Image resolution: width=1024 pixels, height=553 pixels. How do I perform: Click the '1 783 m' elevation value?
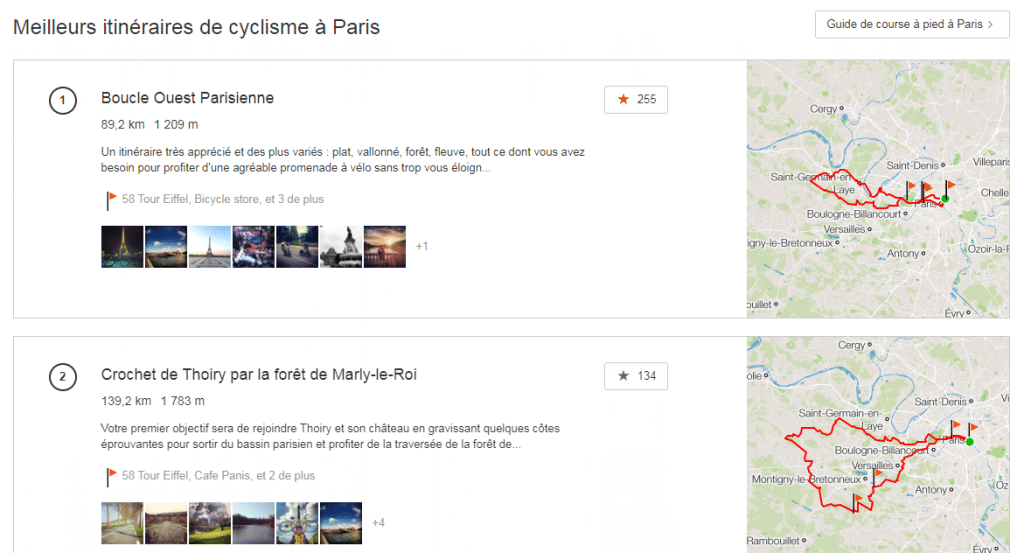click(183, 401)
